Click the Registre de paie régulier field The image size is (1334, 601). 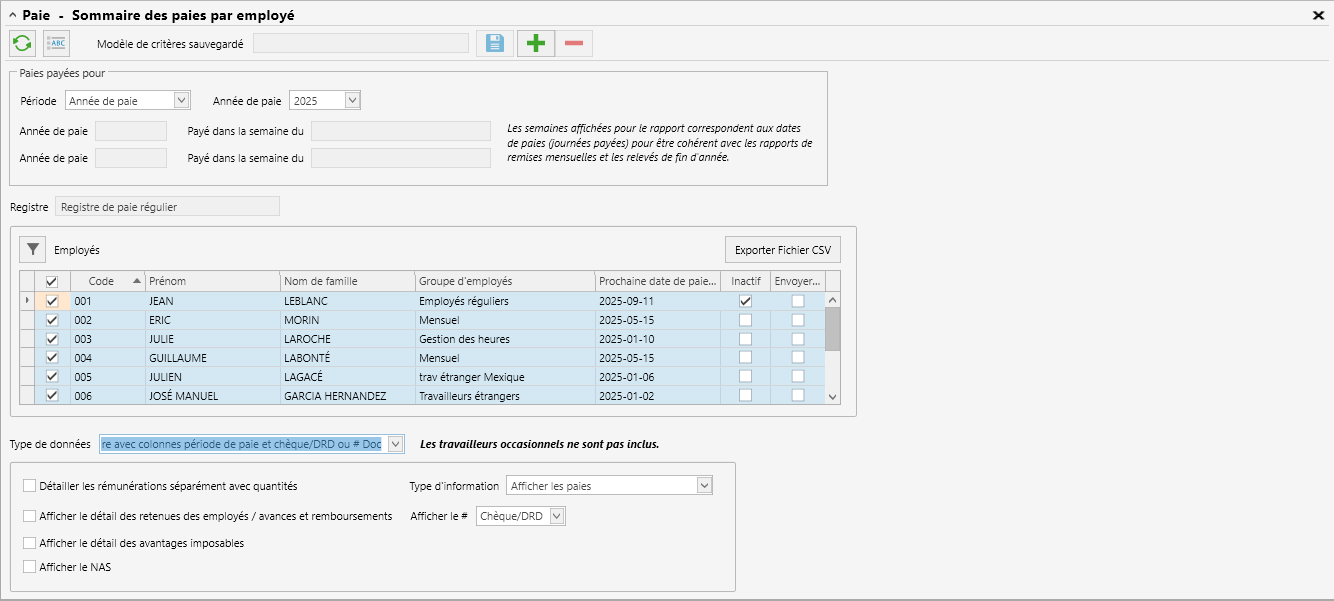coord(168,207)
